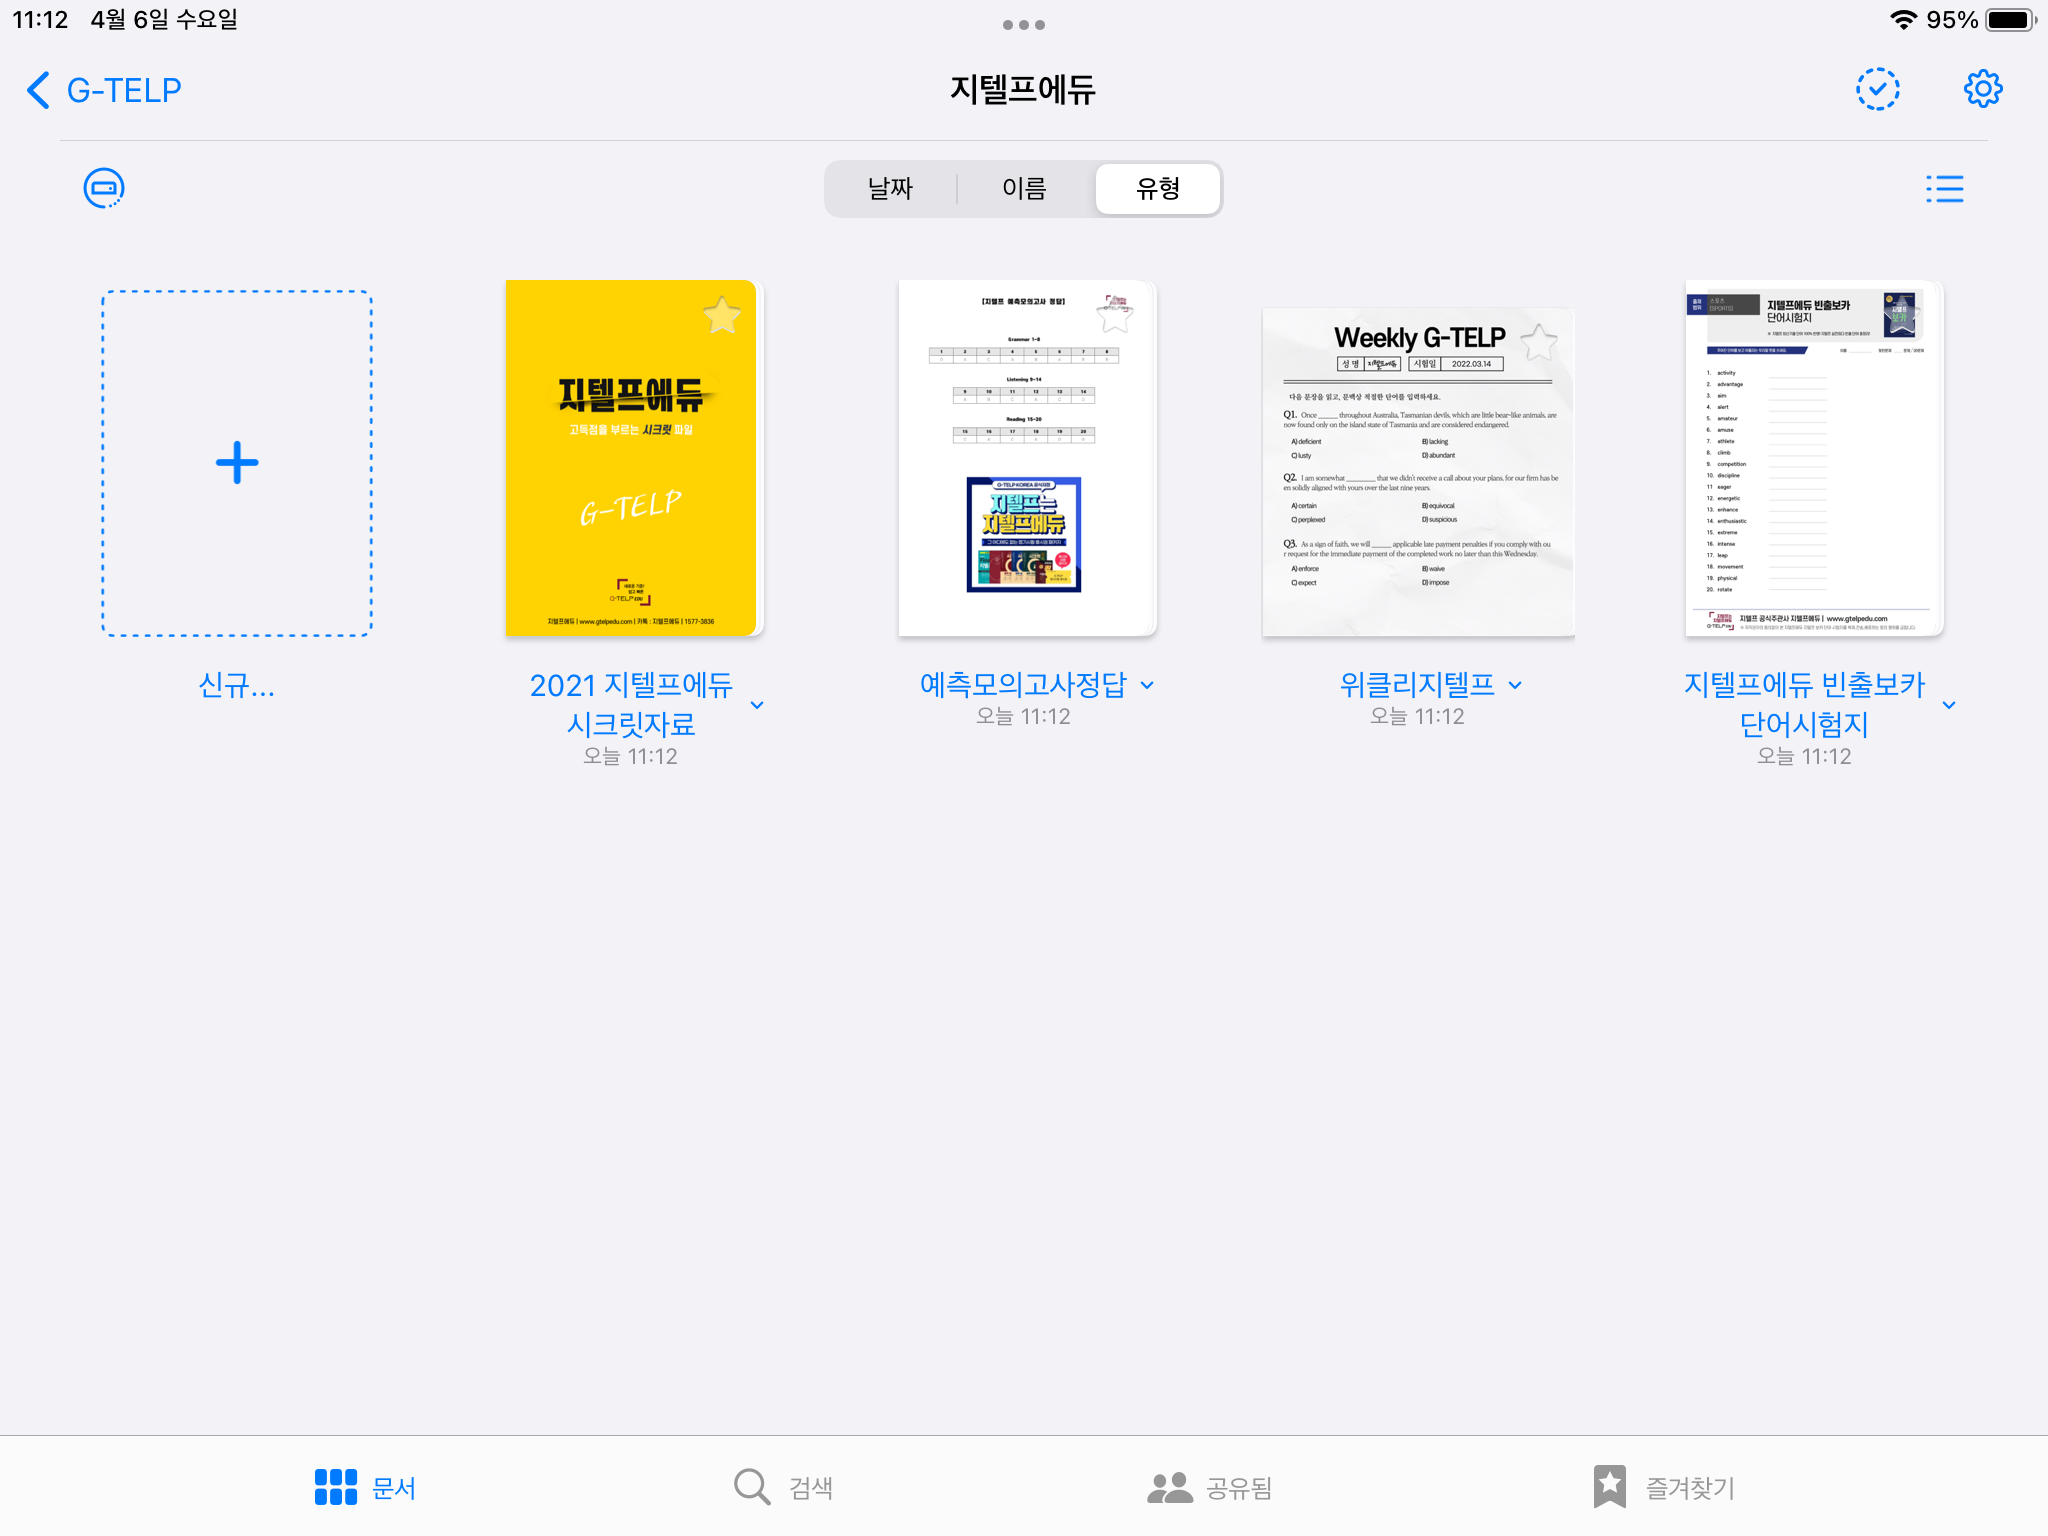Toggle favorite star on Weekly G-TELP thumbnail

1540,343
